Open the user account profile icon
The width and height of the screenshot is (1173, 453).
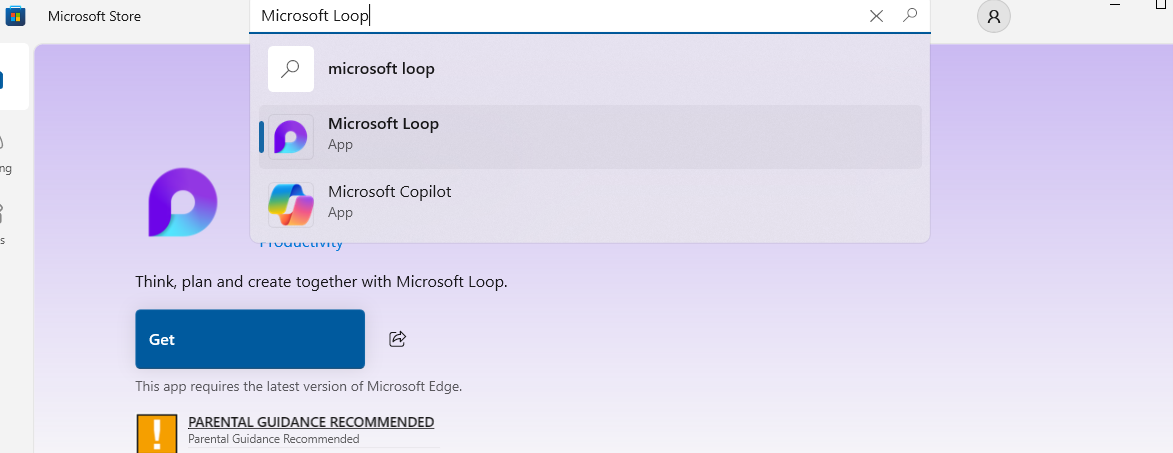[993, 16]
